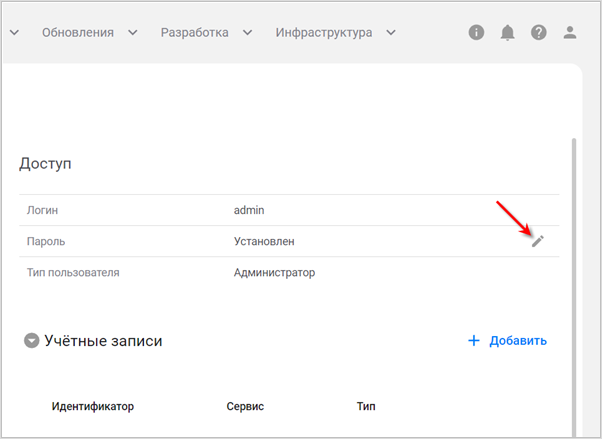Click the Администратор user type value
This screenshot has width=602, height=439.
click(x=275, y=272)
